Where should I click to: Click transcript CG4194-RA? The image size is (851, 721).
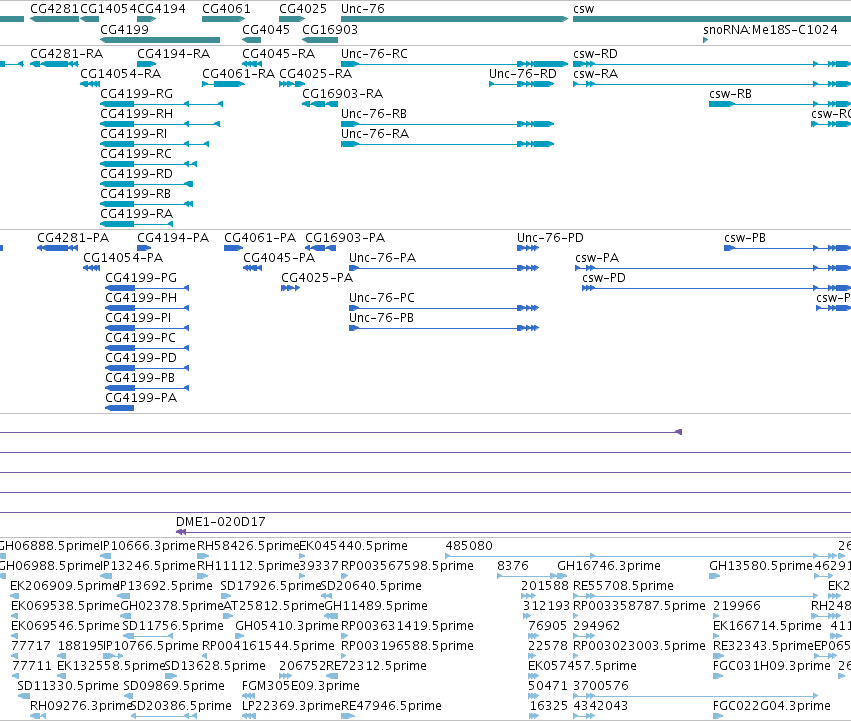tap(174, 54)
